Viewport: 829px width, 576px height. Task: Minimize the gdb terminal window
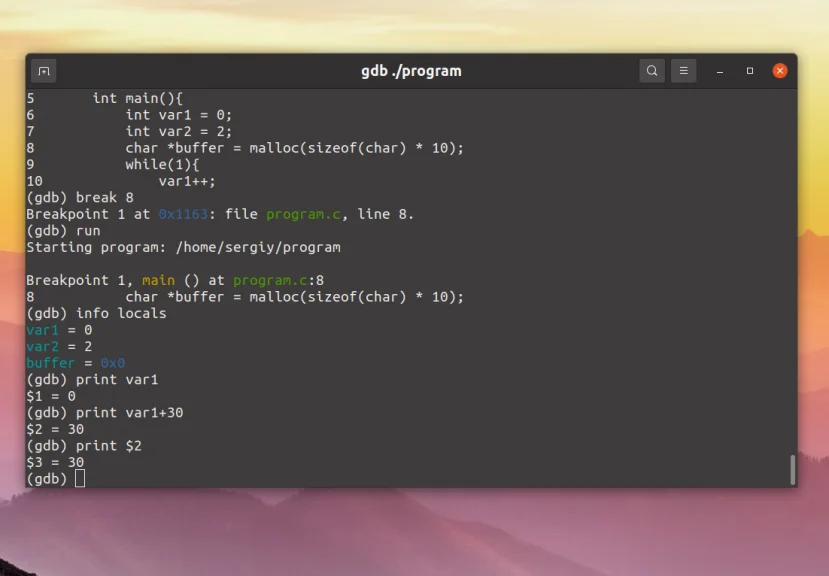pyautogui.click(x=720, y=71)
